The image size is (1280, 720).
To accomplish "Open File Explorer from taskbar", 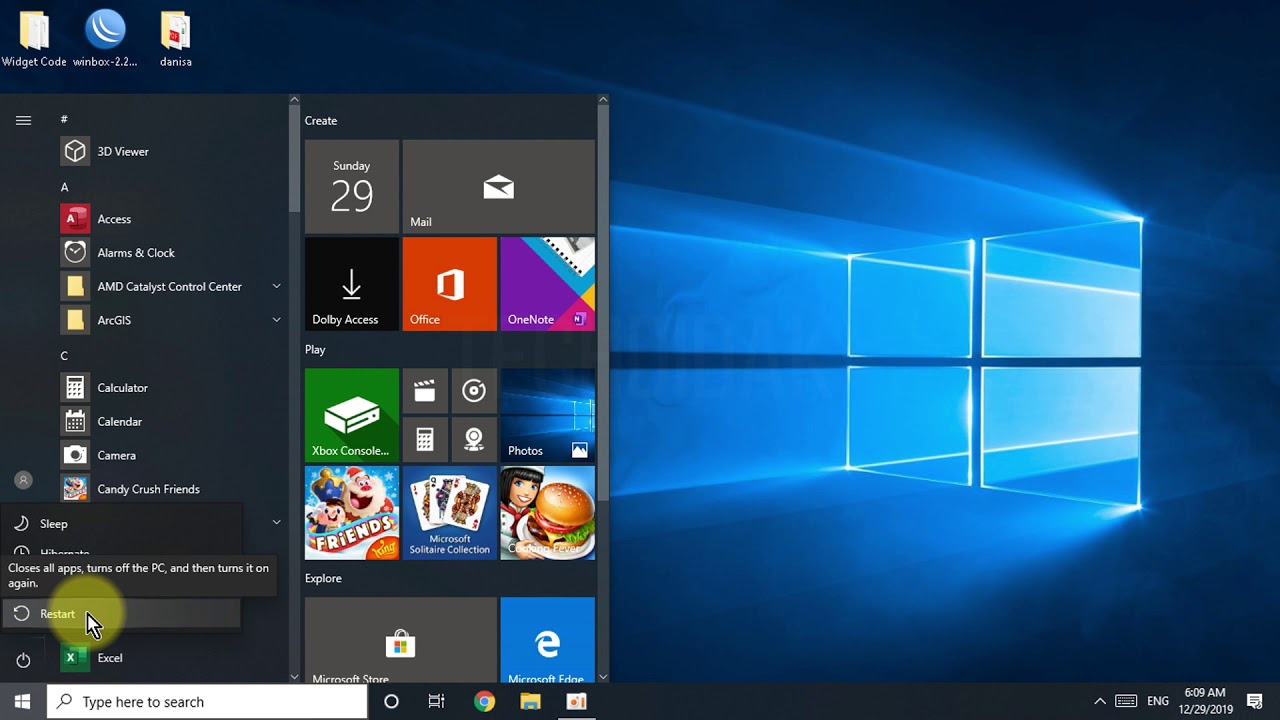I will pyautogui.click(x=530, y=702).
